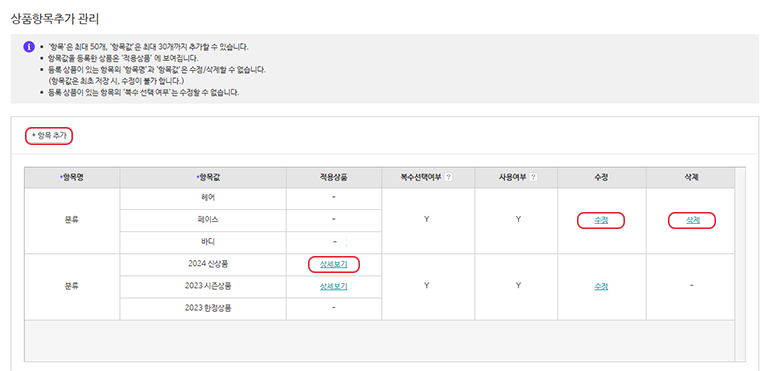The image size is (768, 371).
Task: Open the help icon beside 복수선택여부
Action: [x=448, y=177]
